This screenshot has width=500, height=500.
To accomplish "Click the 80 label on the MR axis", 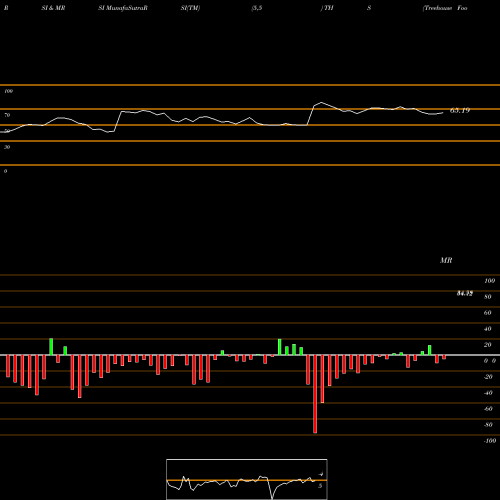I will click(x=488, y=297).
